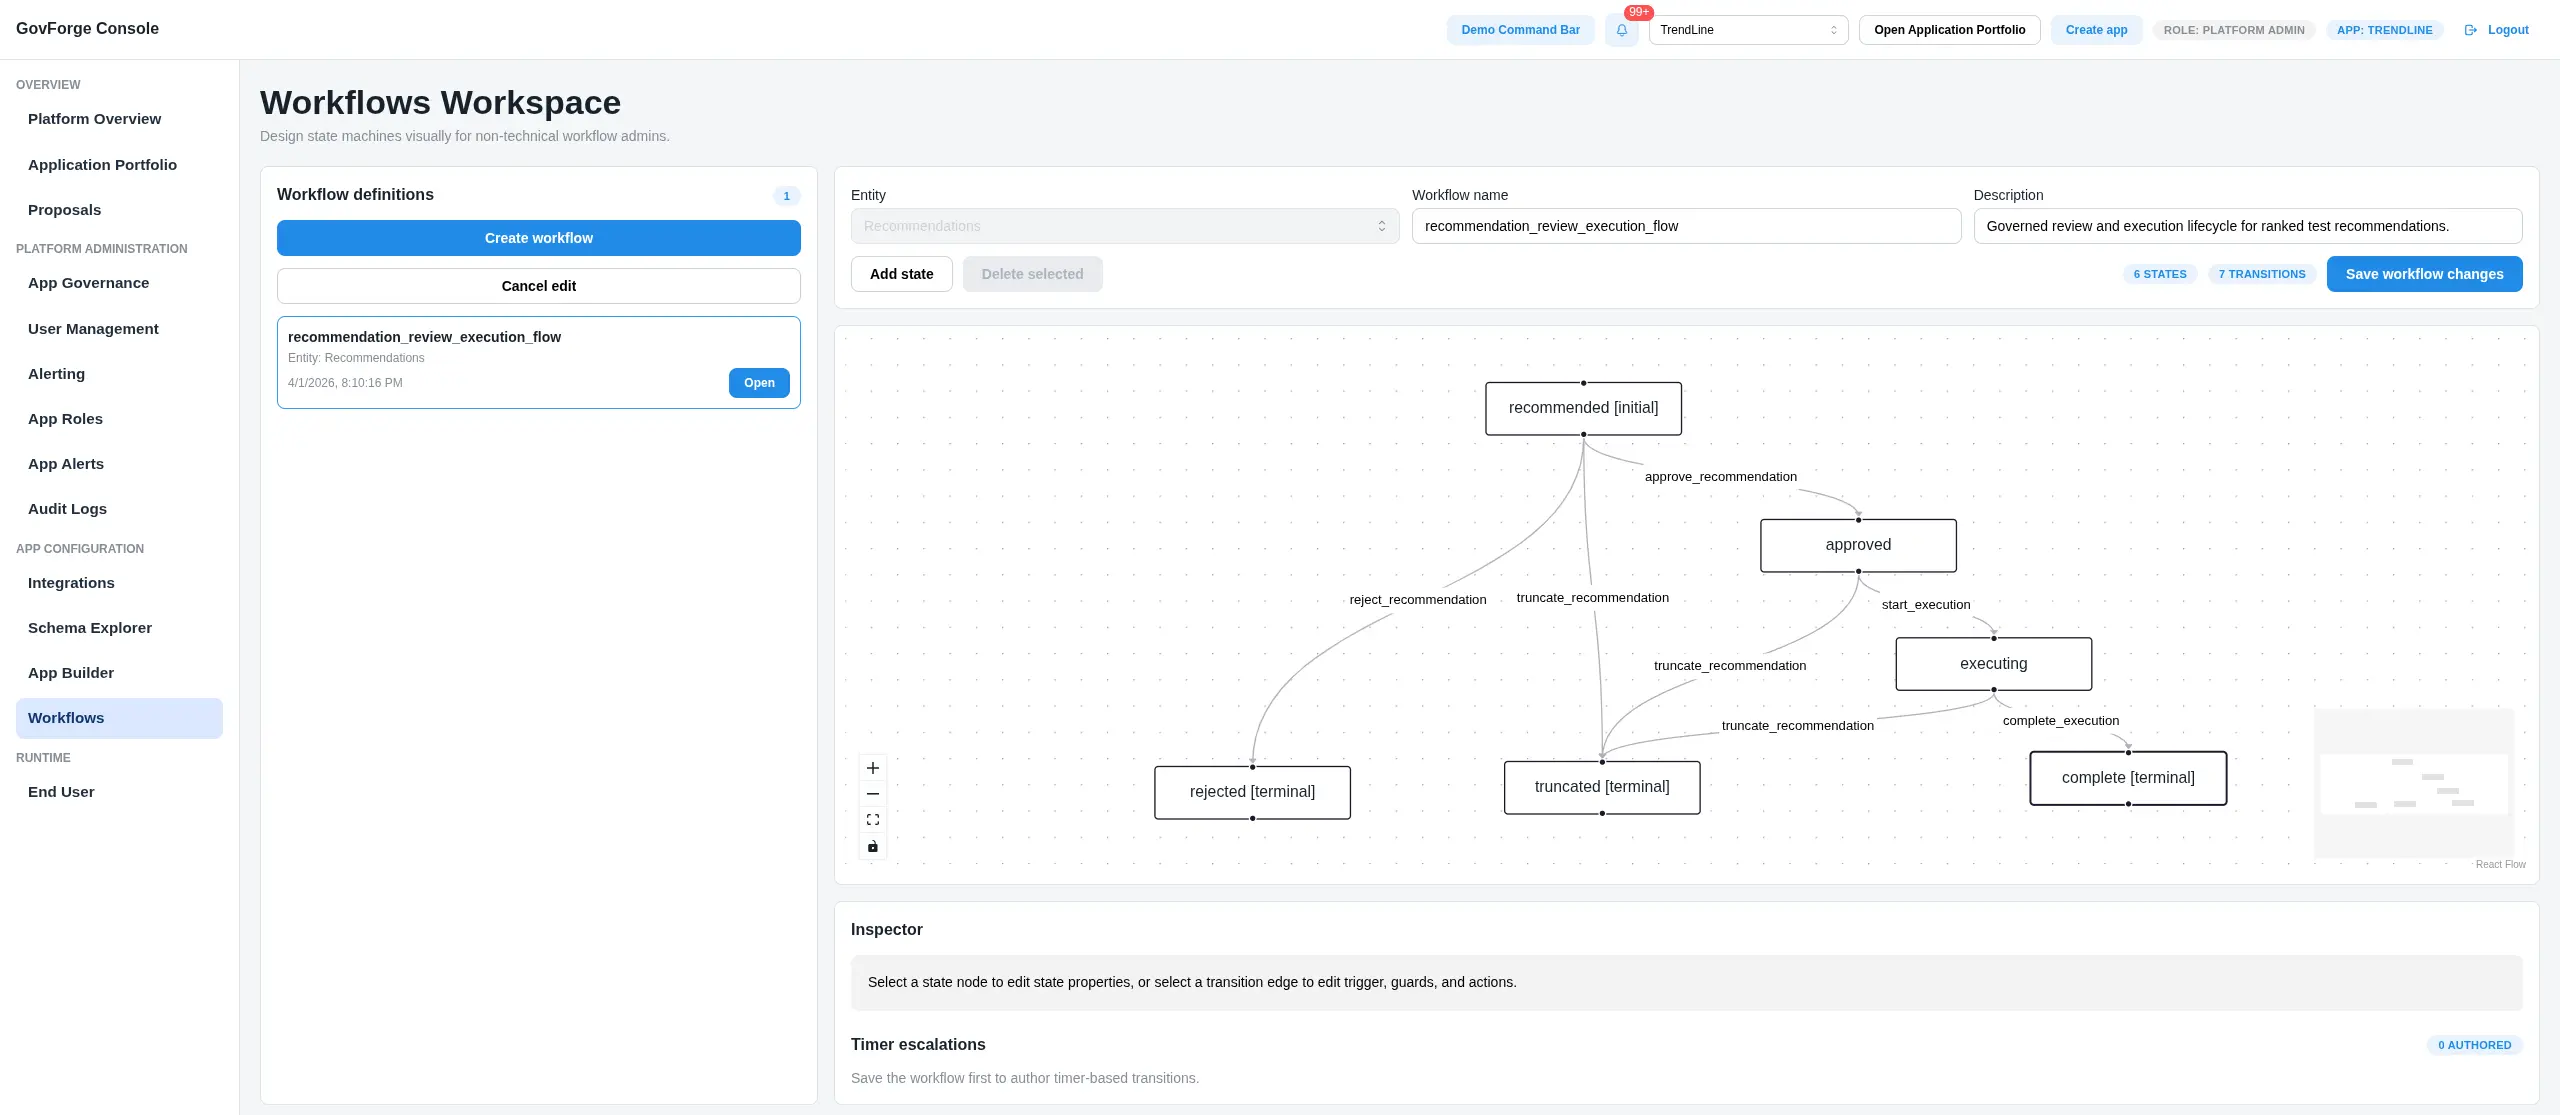Open User Management page
The height and width of the screenshot is (1115, 2560).
[119, 329]
